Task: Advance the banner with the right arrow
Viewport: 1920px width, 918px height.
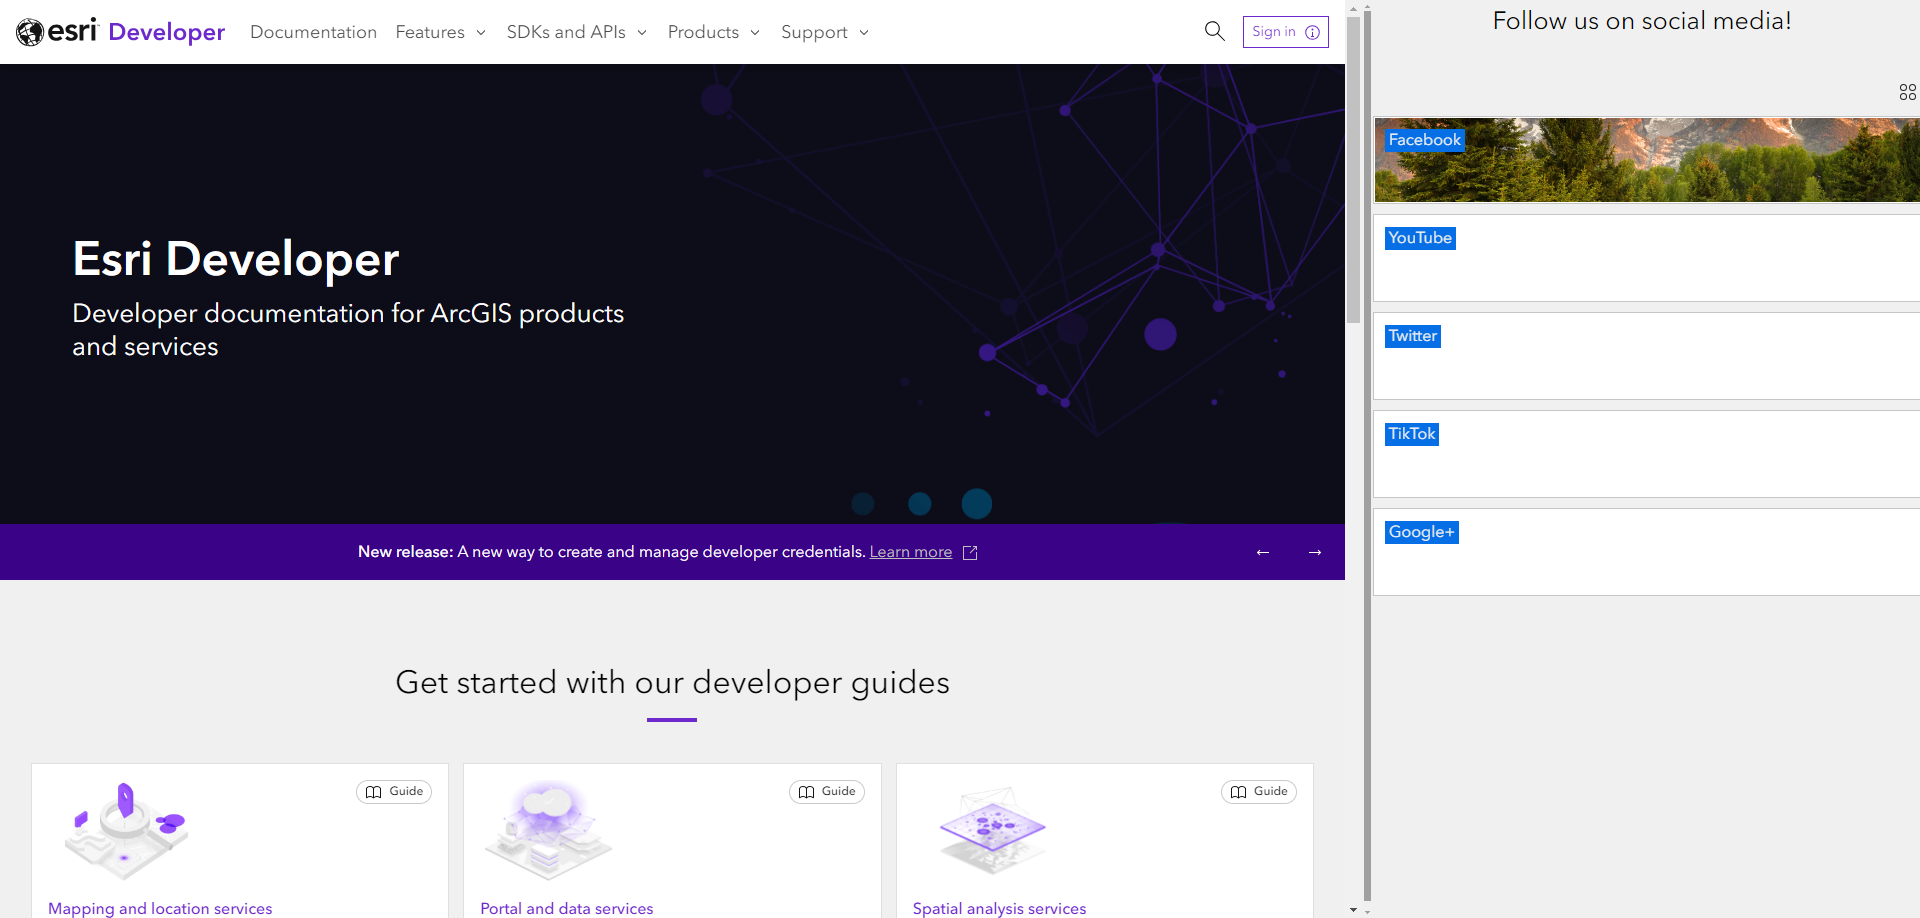Action: click(1316, 552)
